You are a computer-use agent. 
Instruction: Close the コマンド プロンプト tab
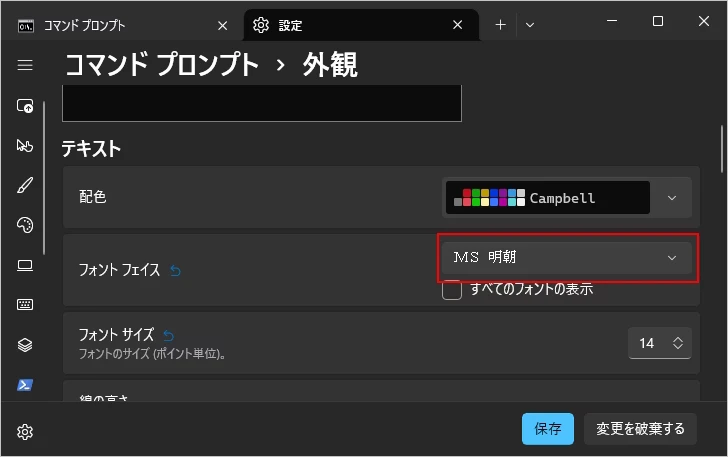[x=222, y=26]
